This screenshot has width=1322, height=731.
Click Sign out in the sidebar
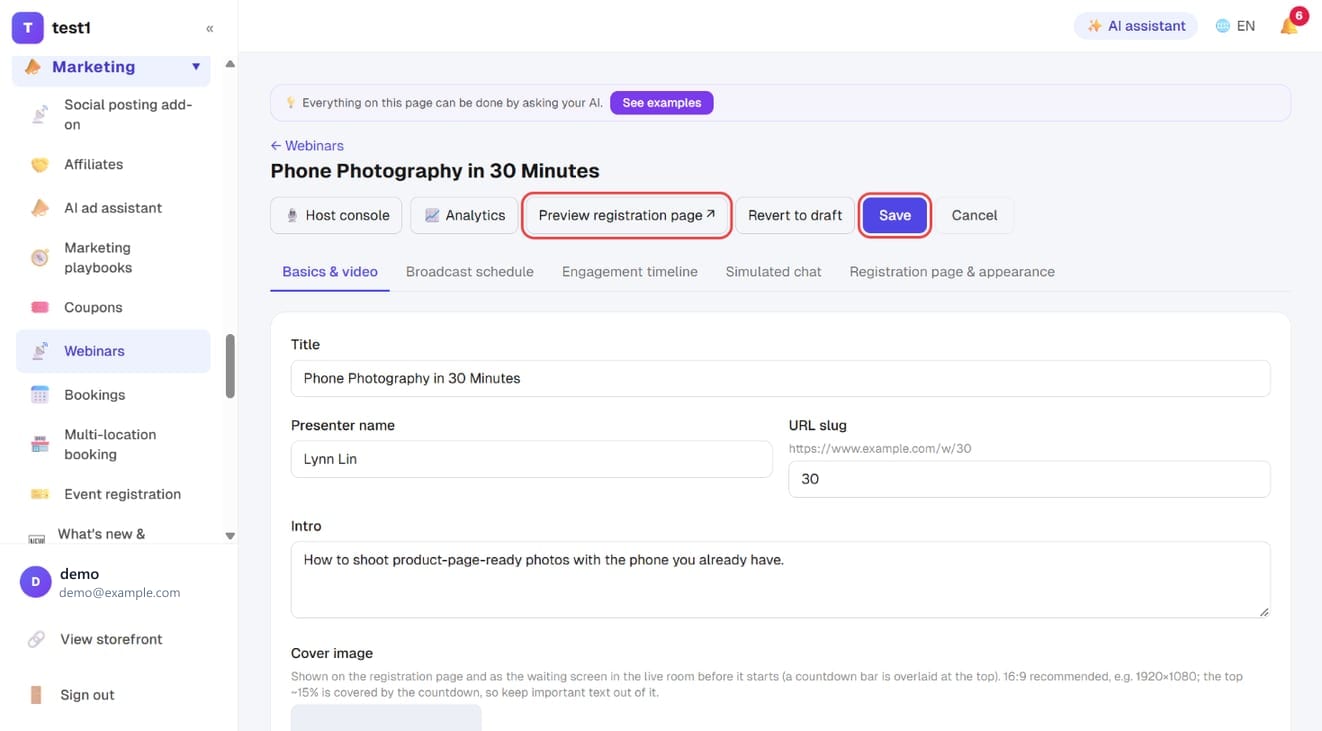tap(87, 695)
